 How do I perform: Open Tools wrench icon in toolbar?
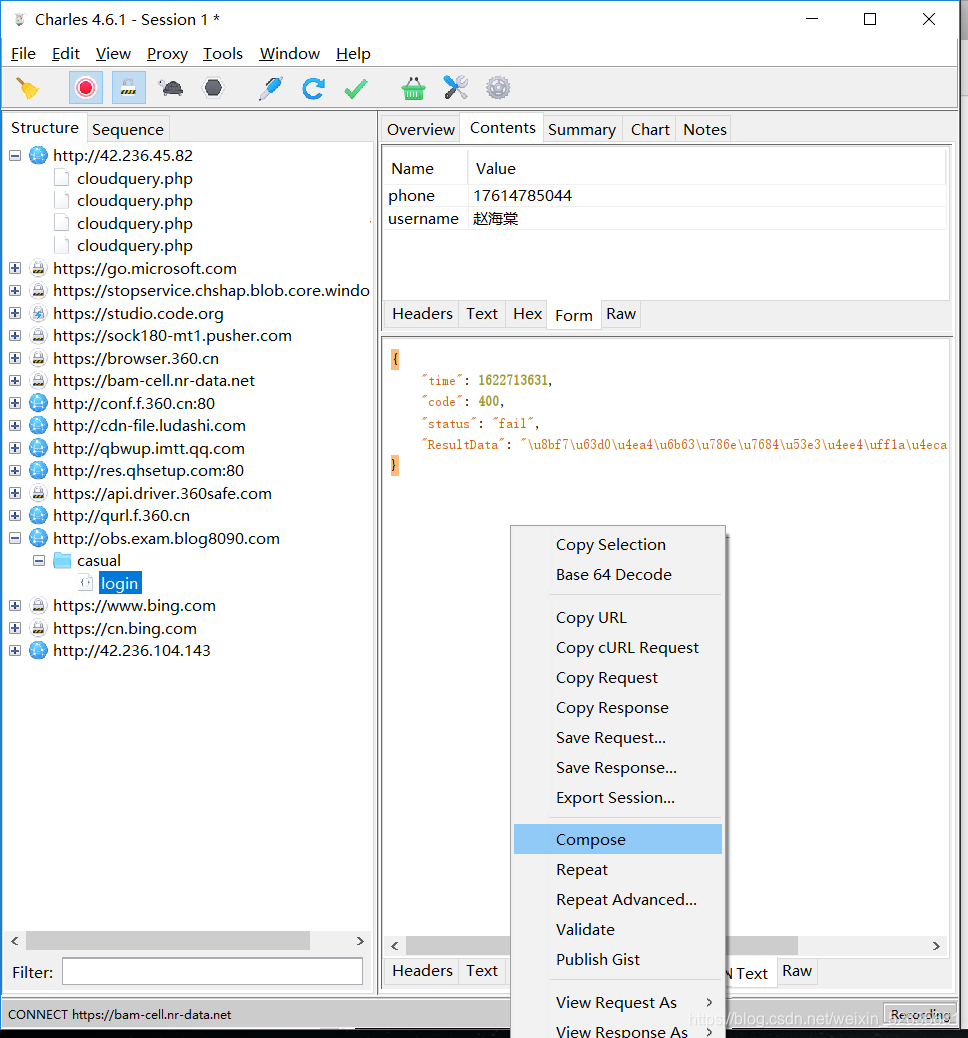point(456,88)
